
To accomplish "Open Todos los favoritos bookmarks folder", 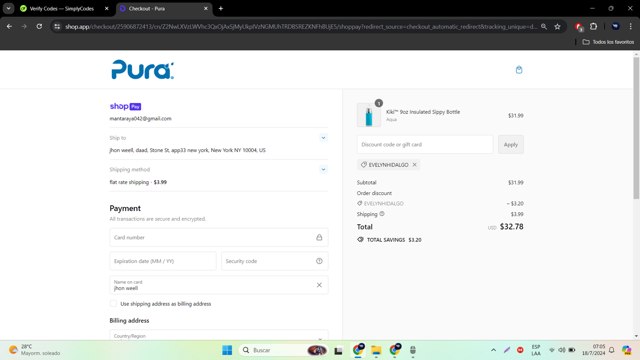I will [608, 42].
